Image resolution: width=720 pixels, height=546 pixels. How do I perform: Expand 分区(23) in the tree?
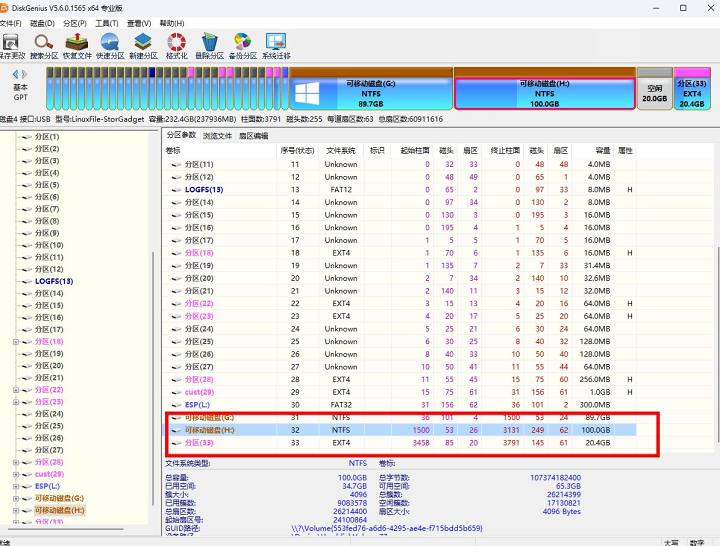(16, 402)
